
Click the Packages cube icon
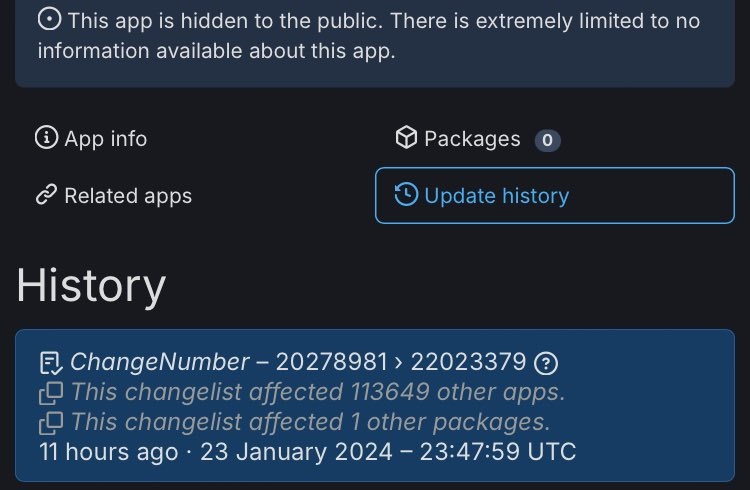click(x=405, y=138)
